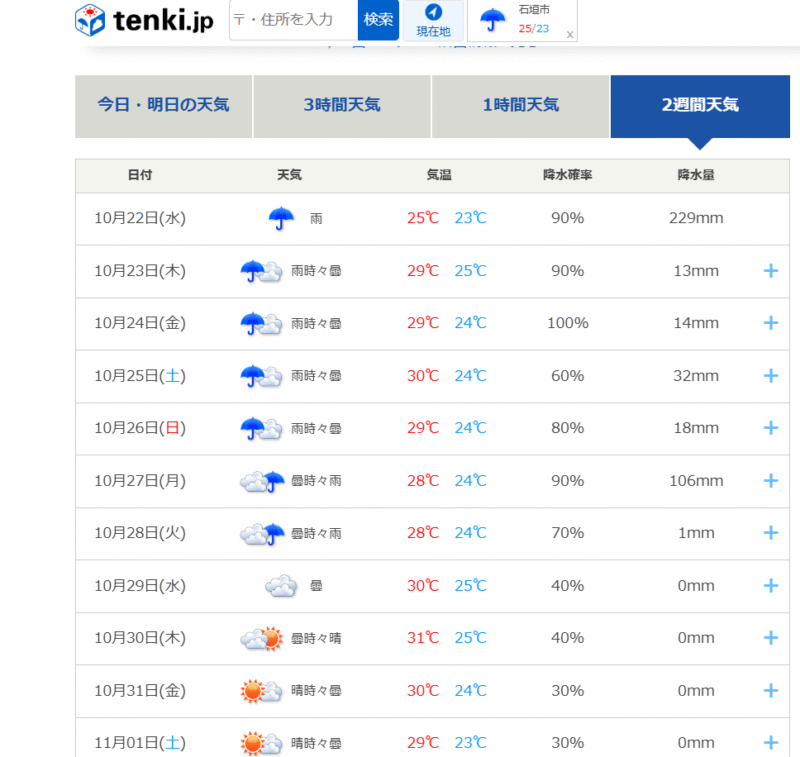The height and width of the screenshot is (757, 800).
Task: Click the umbrella icon for 石垣市
Action: pyautogui.click(x=492, y=20)
